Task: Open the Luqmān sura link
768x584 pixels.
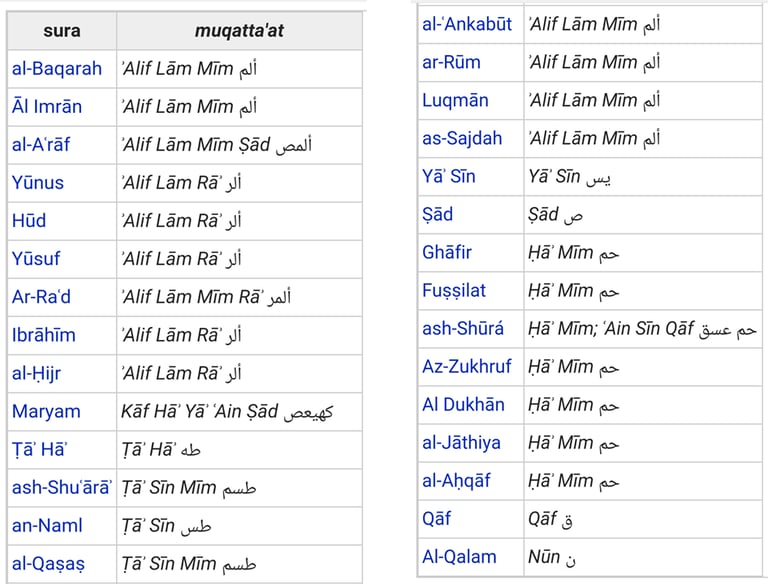Action: coord(455,100)
